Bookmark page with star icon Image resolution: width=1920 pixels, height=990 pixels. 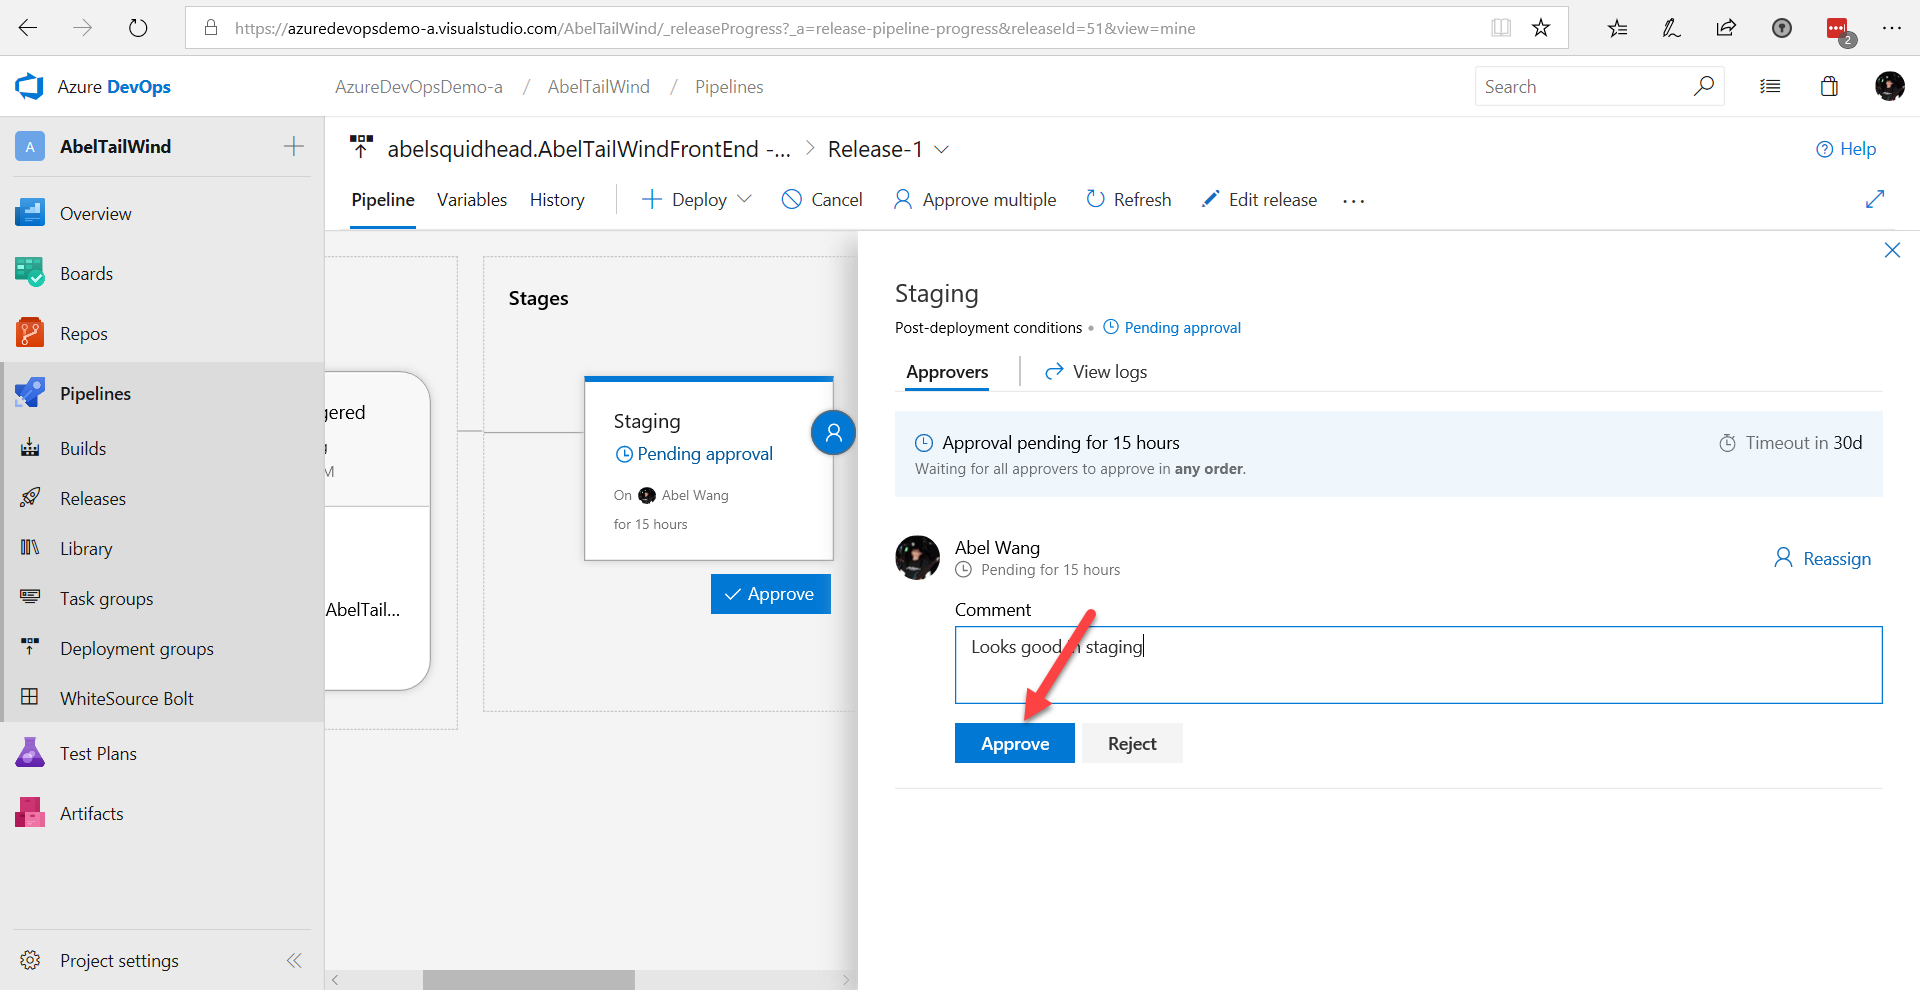(x=1541, y=28)
